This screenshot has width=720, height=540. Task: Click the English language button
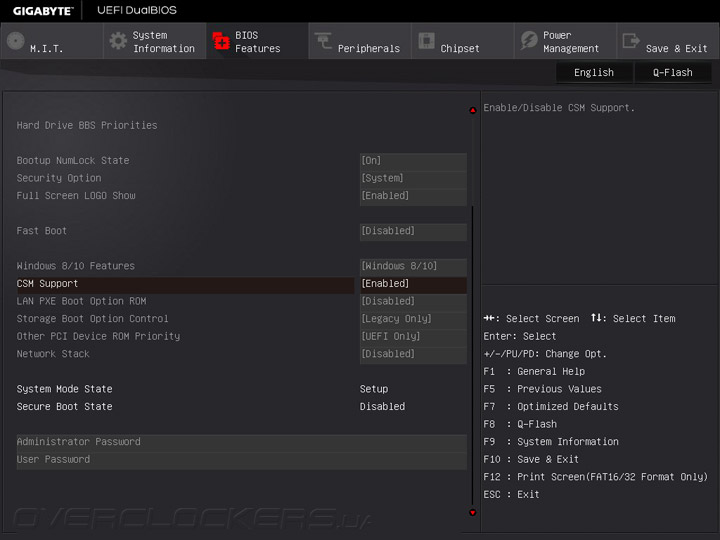pyautogui.click(x=594, y=73)
